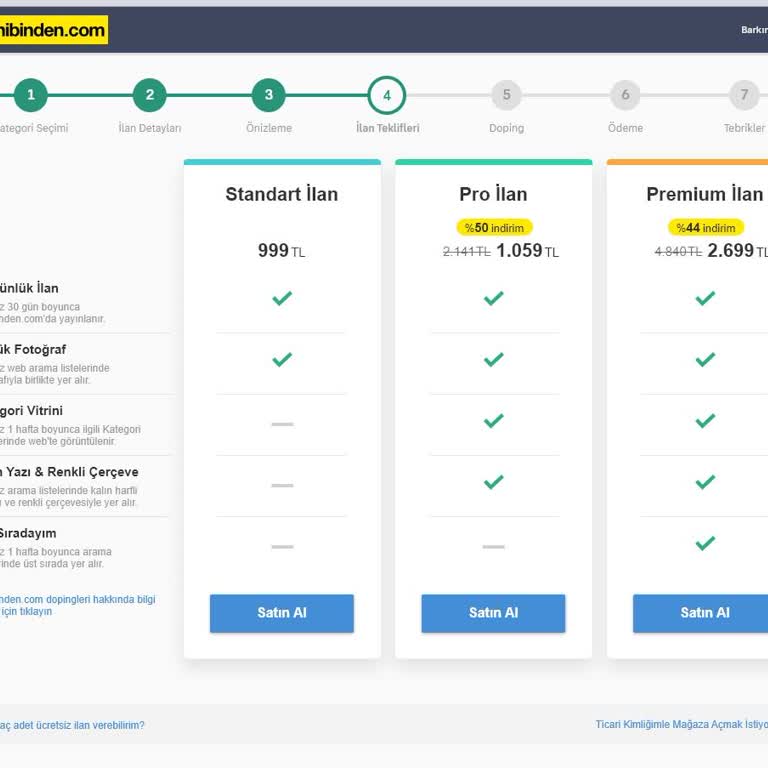Click Pro İlan dash for top ranking row
This screenshot has height=768, width=768.
click(493, 547)
